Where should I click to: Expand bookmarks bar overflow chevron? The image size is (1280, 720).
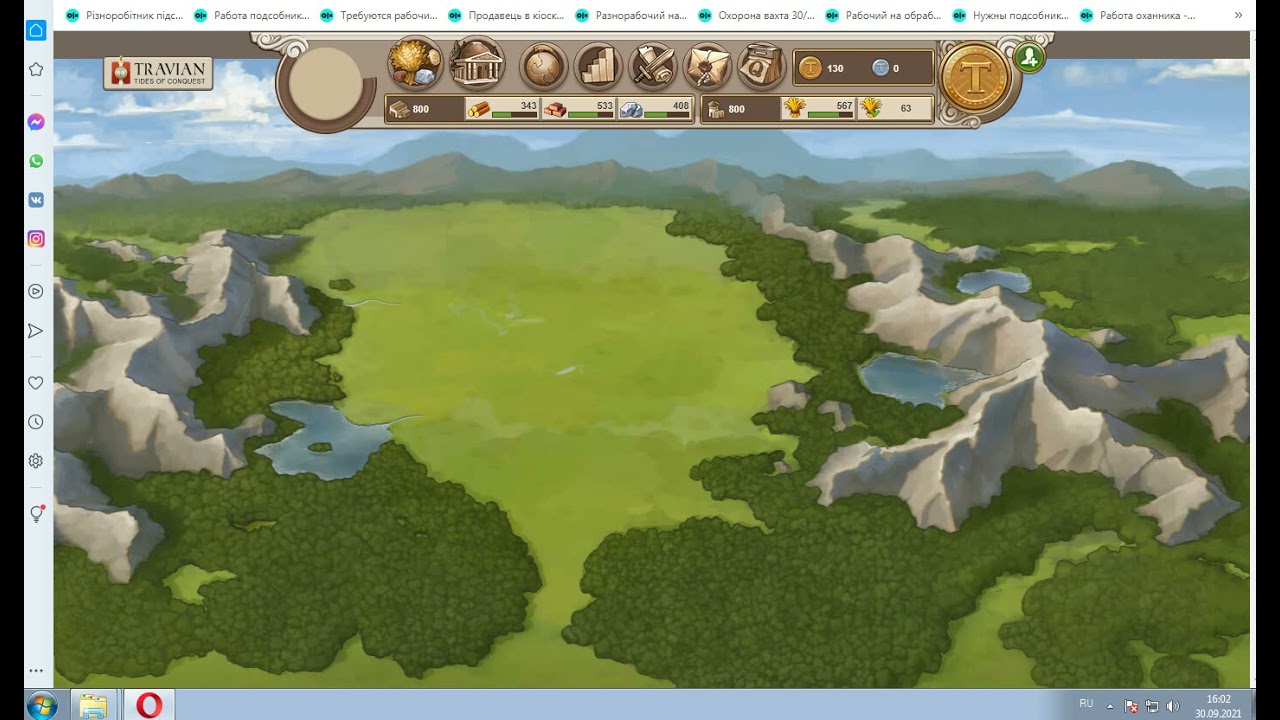pos(1239,15)
